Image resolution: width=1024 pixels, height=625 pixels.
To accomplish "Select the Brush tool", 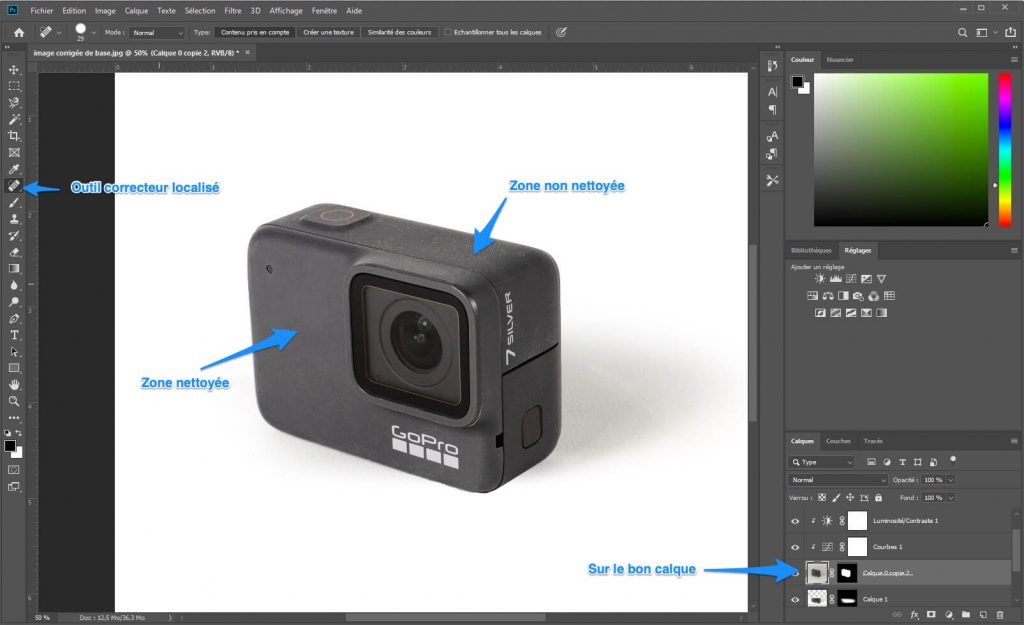I will [14, 202].
